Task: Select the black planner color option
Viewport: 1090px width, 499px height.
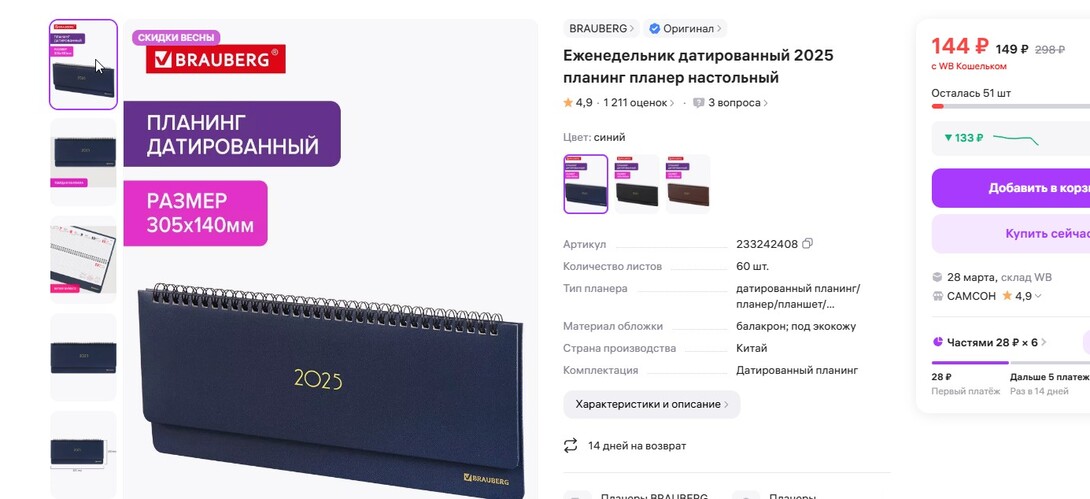Action: point(637,184)
